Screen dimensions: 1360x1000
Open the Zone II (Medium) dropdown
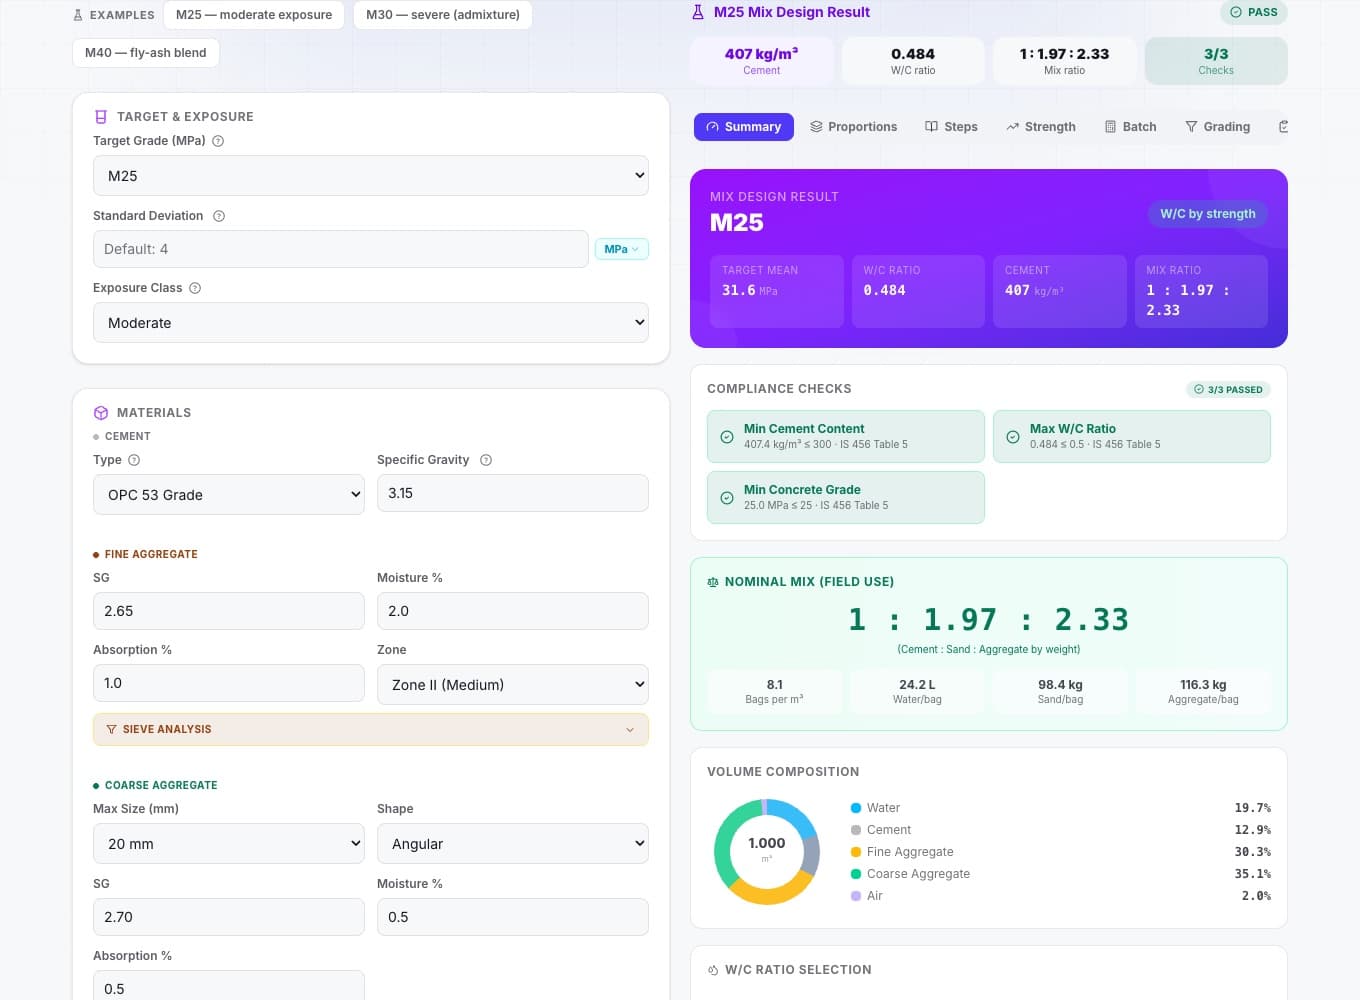coord(513,685)
